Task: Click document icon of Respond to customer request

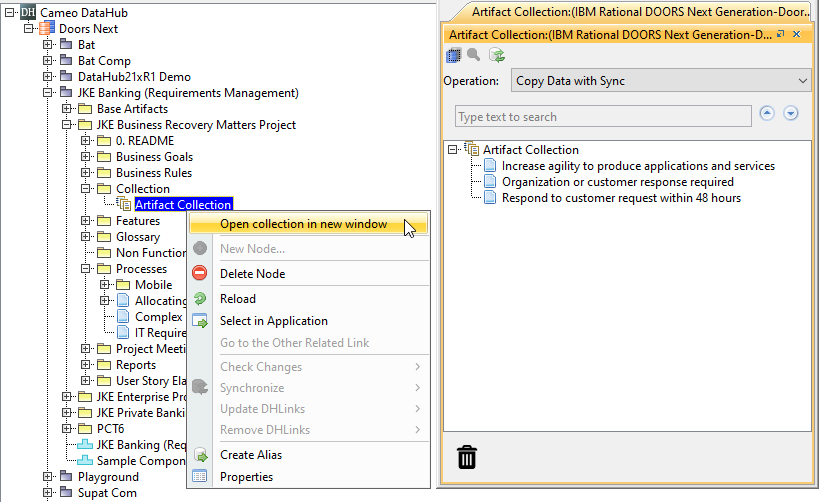Action: point(490,198)
